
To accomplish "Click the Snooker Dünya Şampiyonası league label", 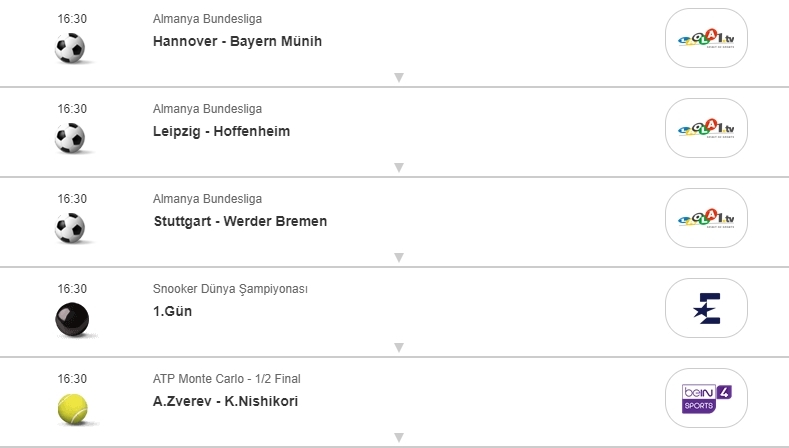I will 230,289.
